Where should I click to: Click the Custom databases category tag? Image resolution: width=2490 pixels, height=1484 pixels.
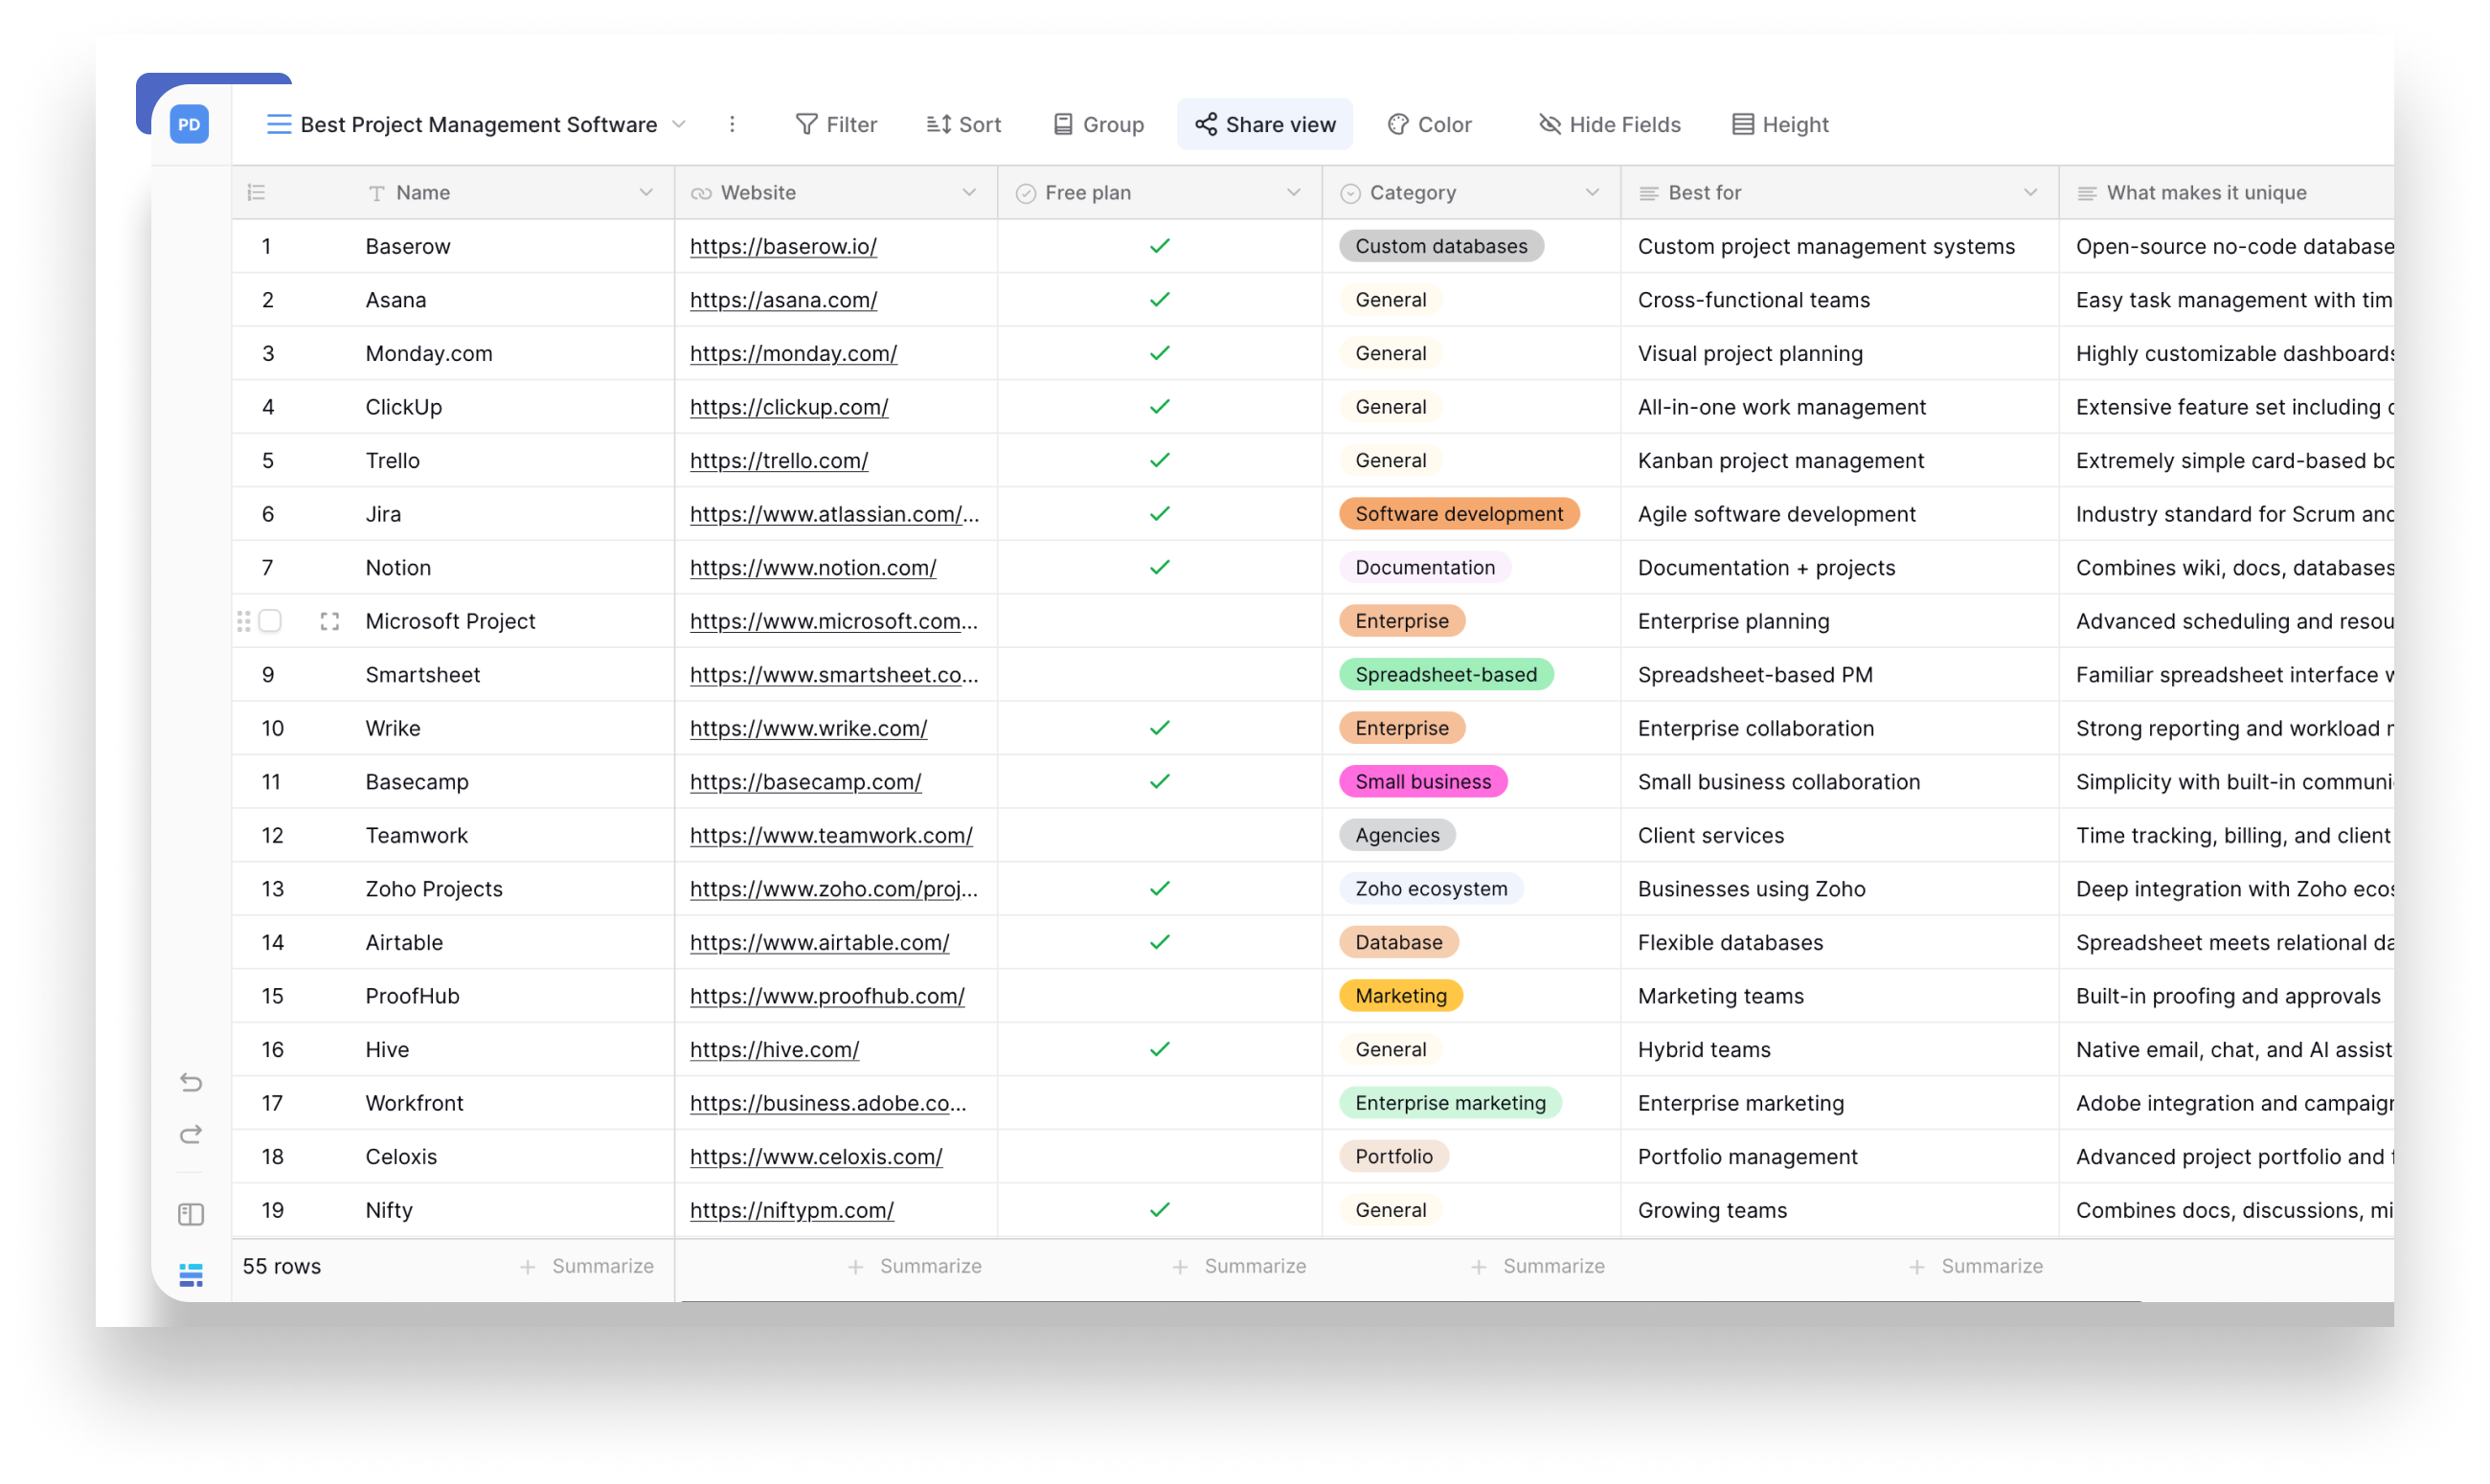(1442, 246)
